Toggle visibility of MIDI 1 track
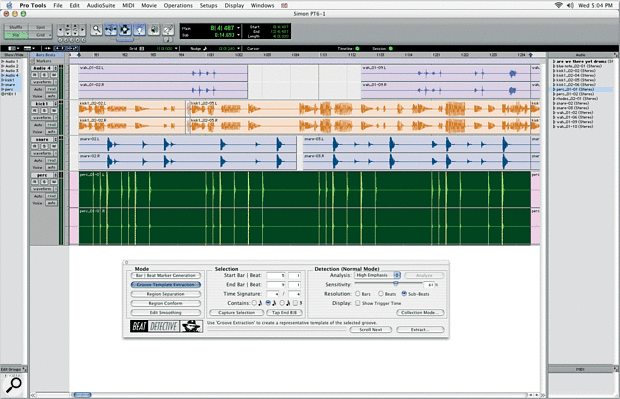620x399 pixels. click(x=9, y=94)
